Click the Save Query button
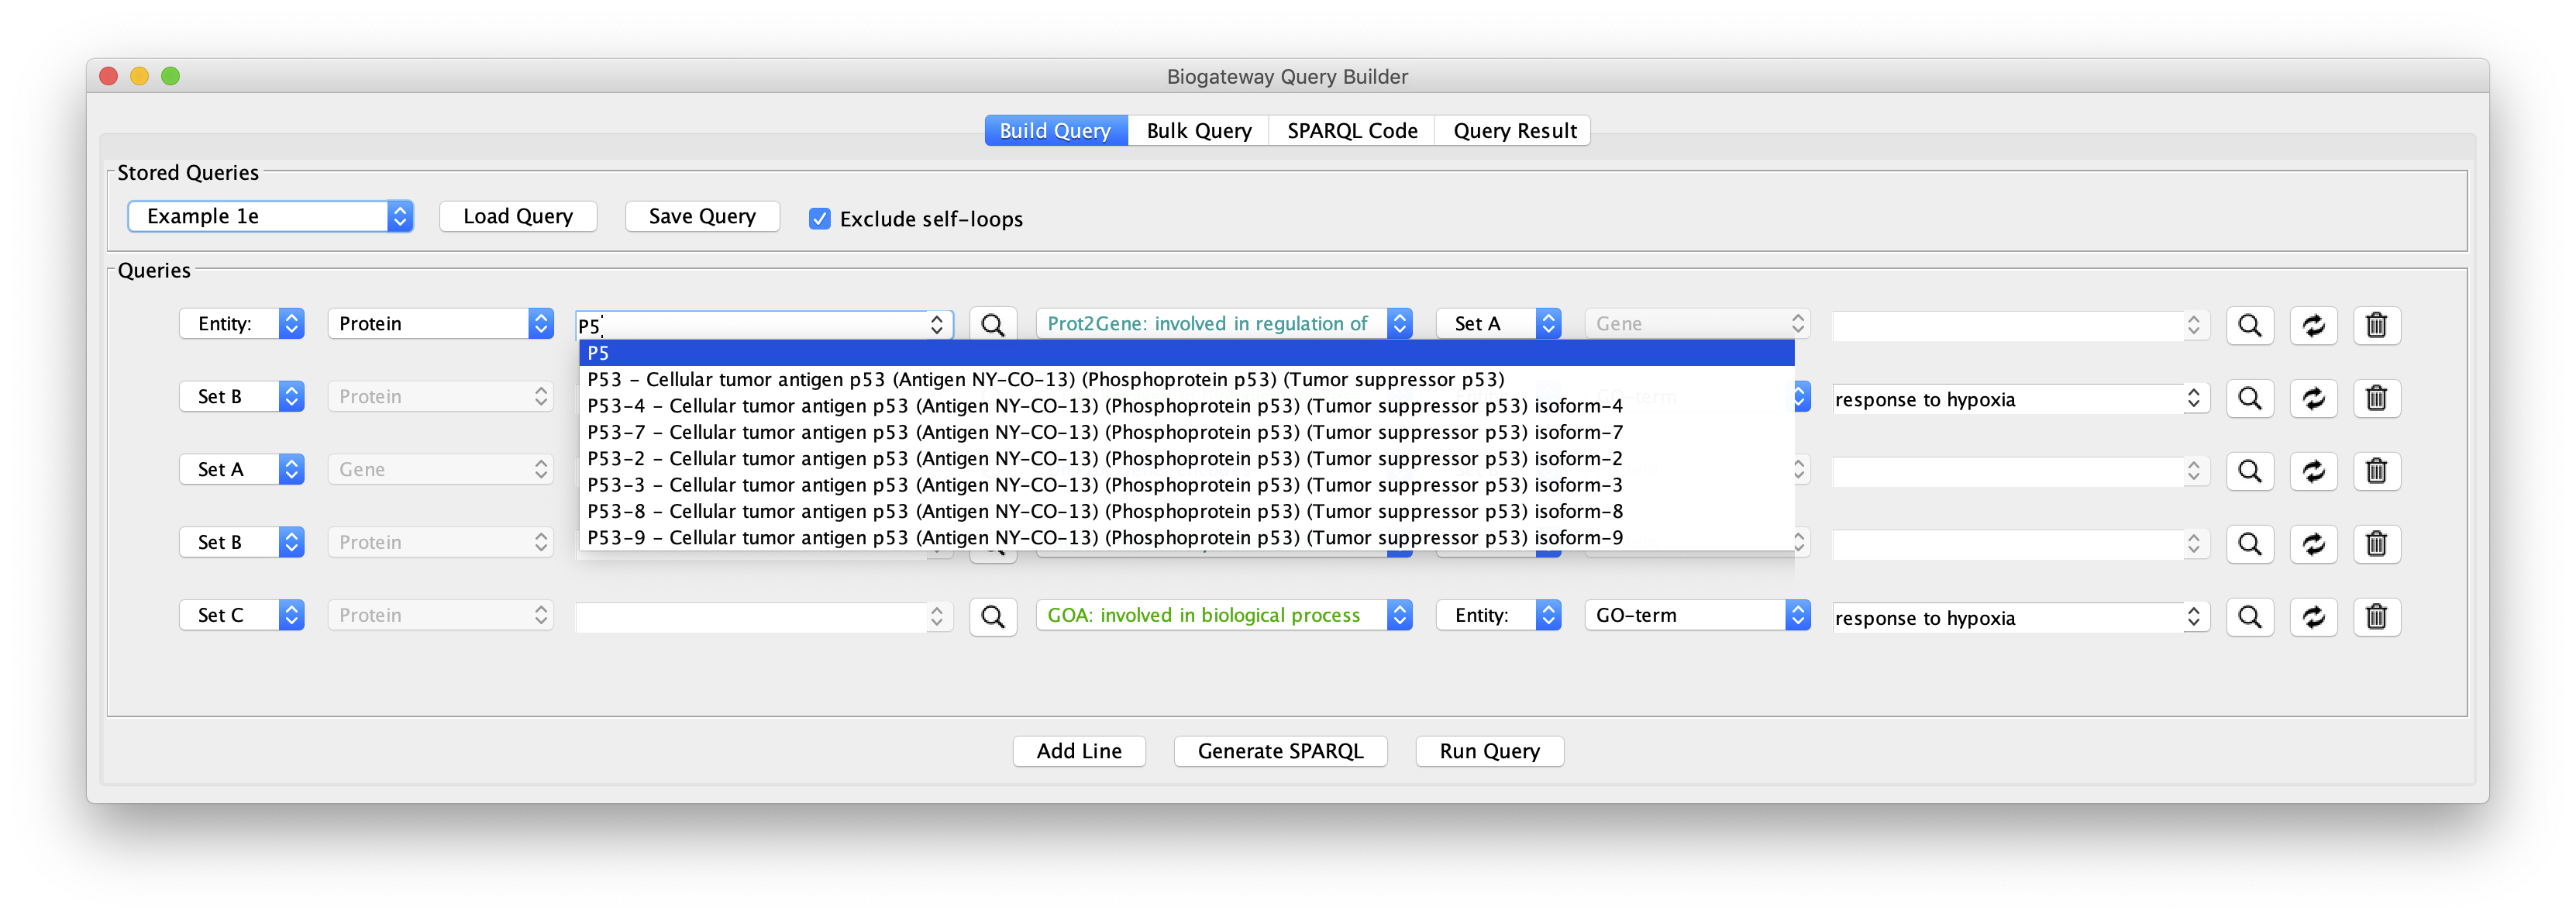2576x918 pixels. point(702,216)
